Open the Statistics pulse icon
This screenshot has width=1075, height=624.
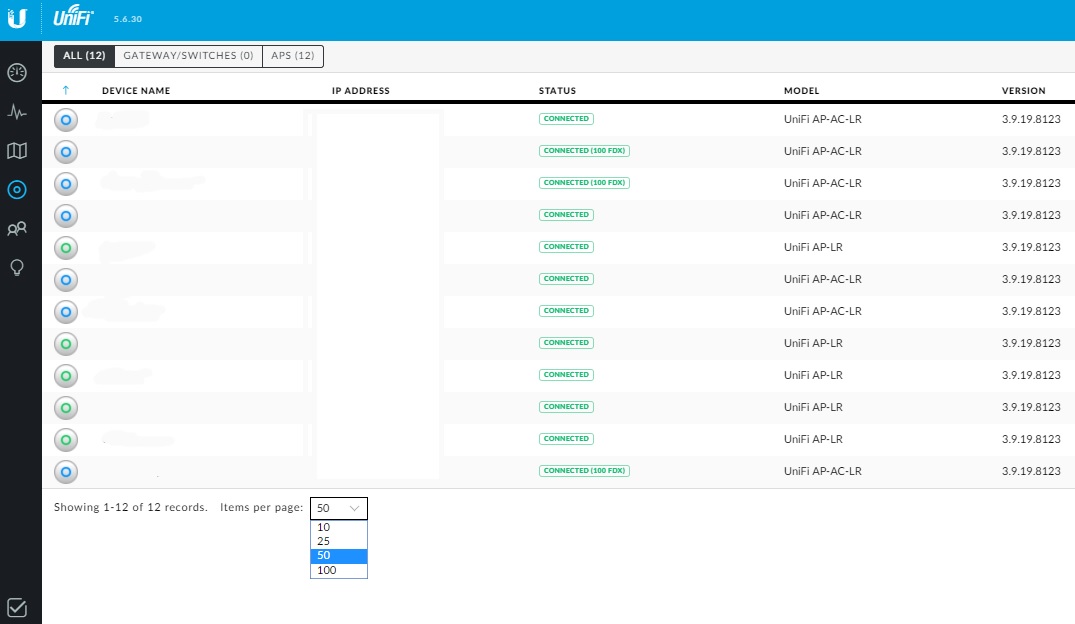[17, 112]
